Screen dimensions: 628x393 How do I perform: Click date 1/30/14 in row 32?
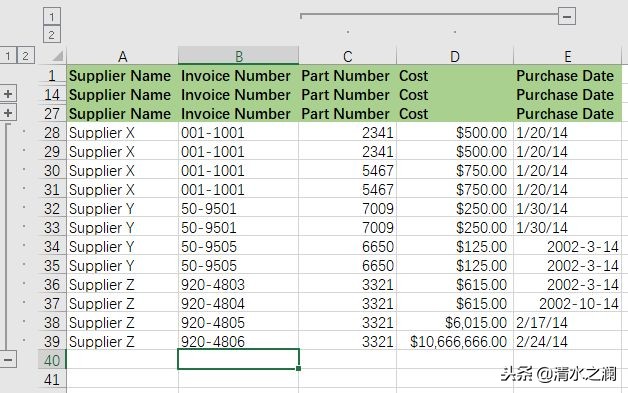(568, 208)
